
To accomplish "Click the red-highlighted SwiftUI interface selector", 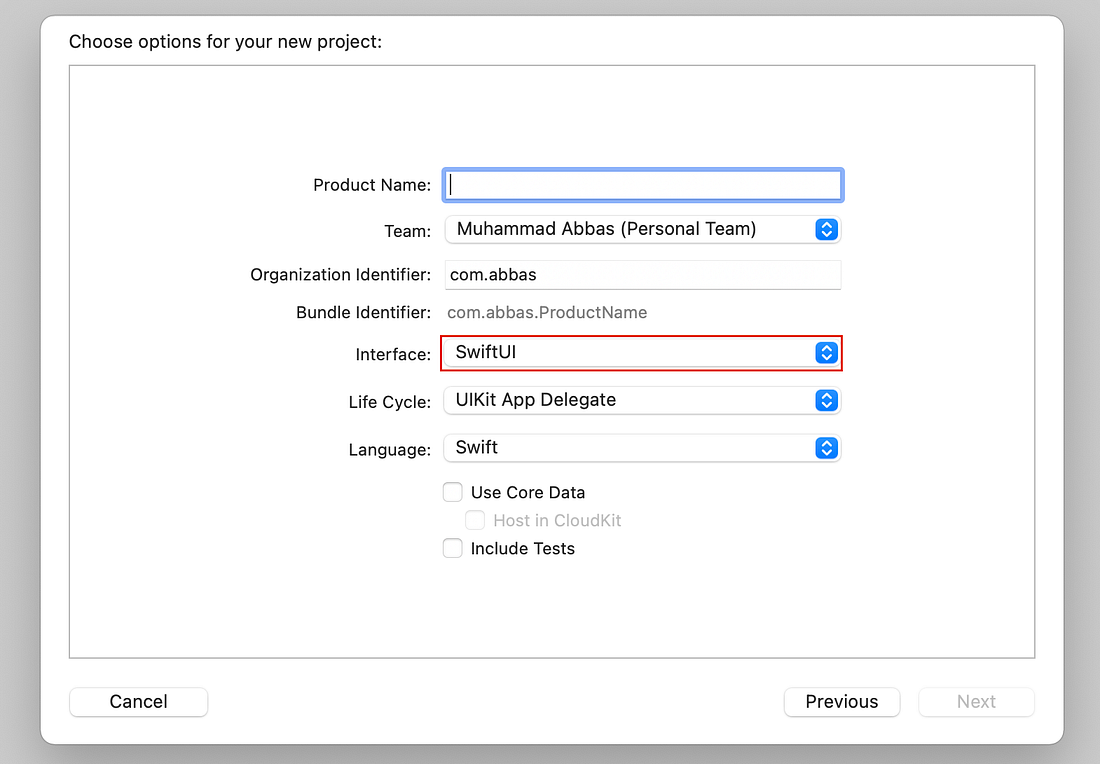I will coord(640,353).
